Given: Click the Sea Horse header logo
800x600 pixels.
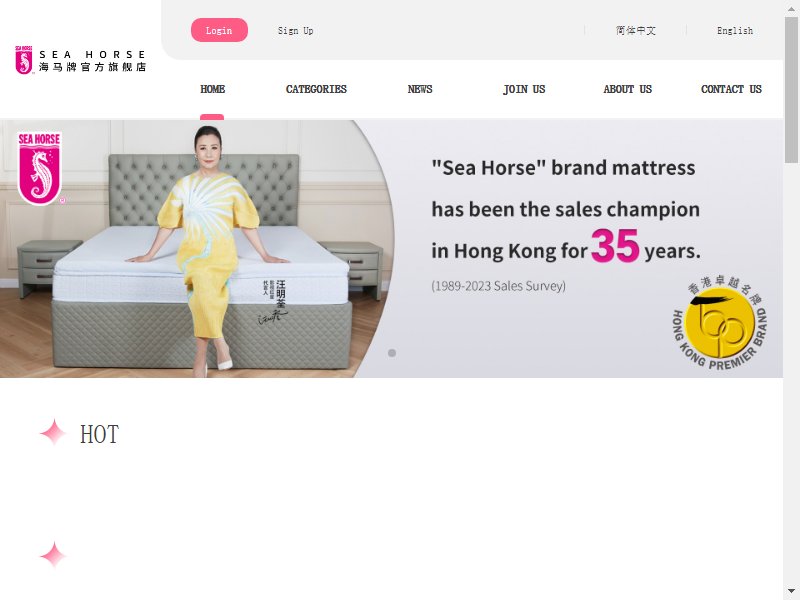Looking at the screenshot, I should 81,60.
